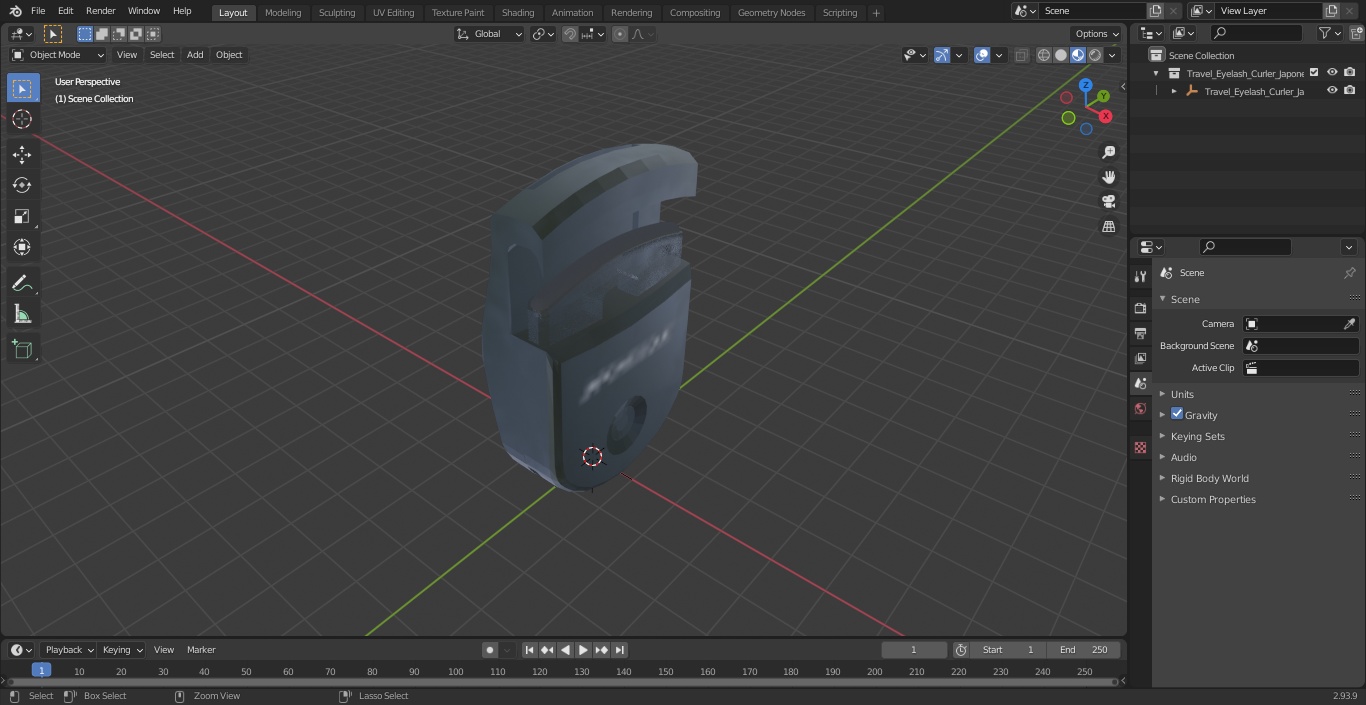Switch to the UV Editing workspace tab

[x=393, y=12]
